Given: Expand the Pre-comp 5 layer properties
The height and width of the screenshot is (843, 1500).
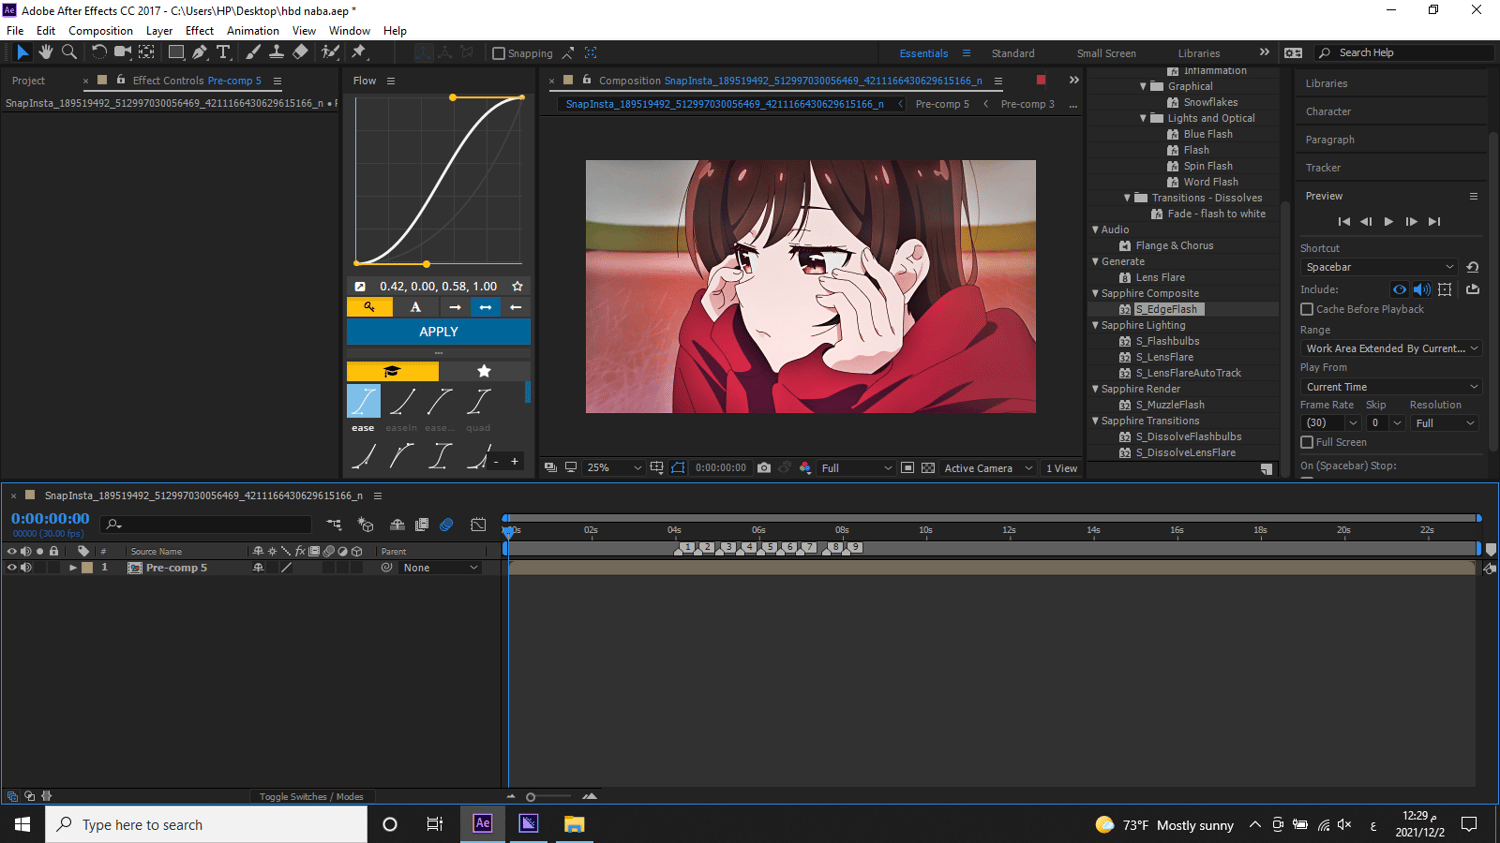Looking at the screenshot, I should coord(72,568).
